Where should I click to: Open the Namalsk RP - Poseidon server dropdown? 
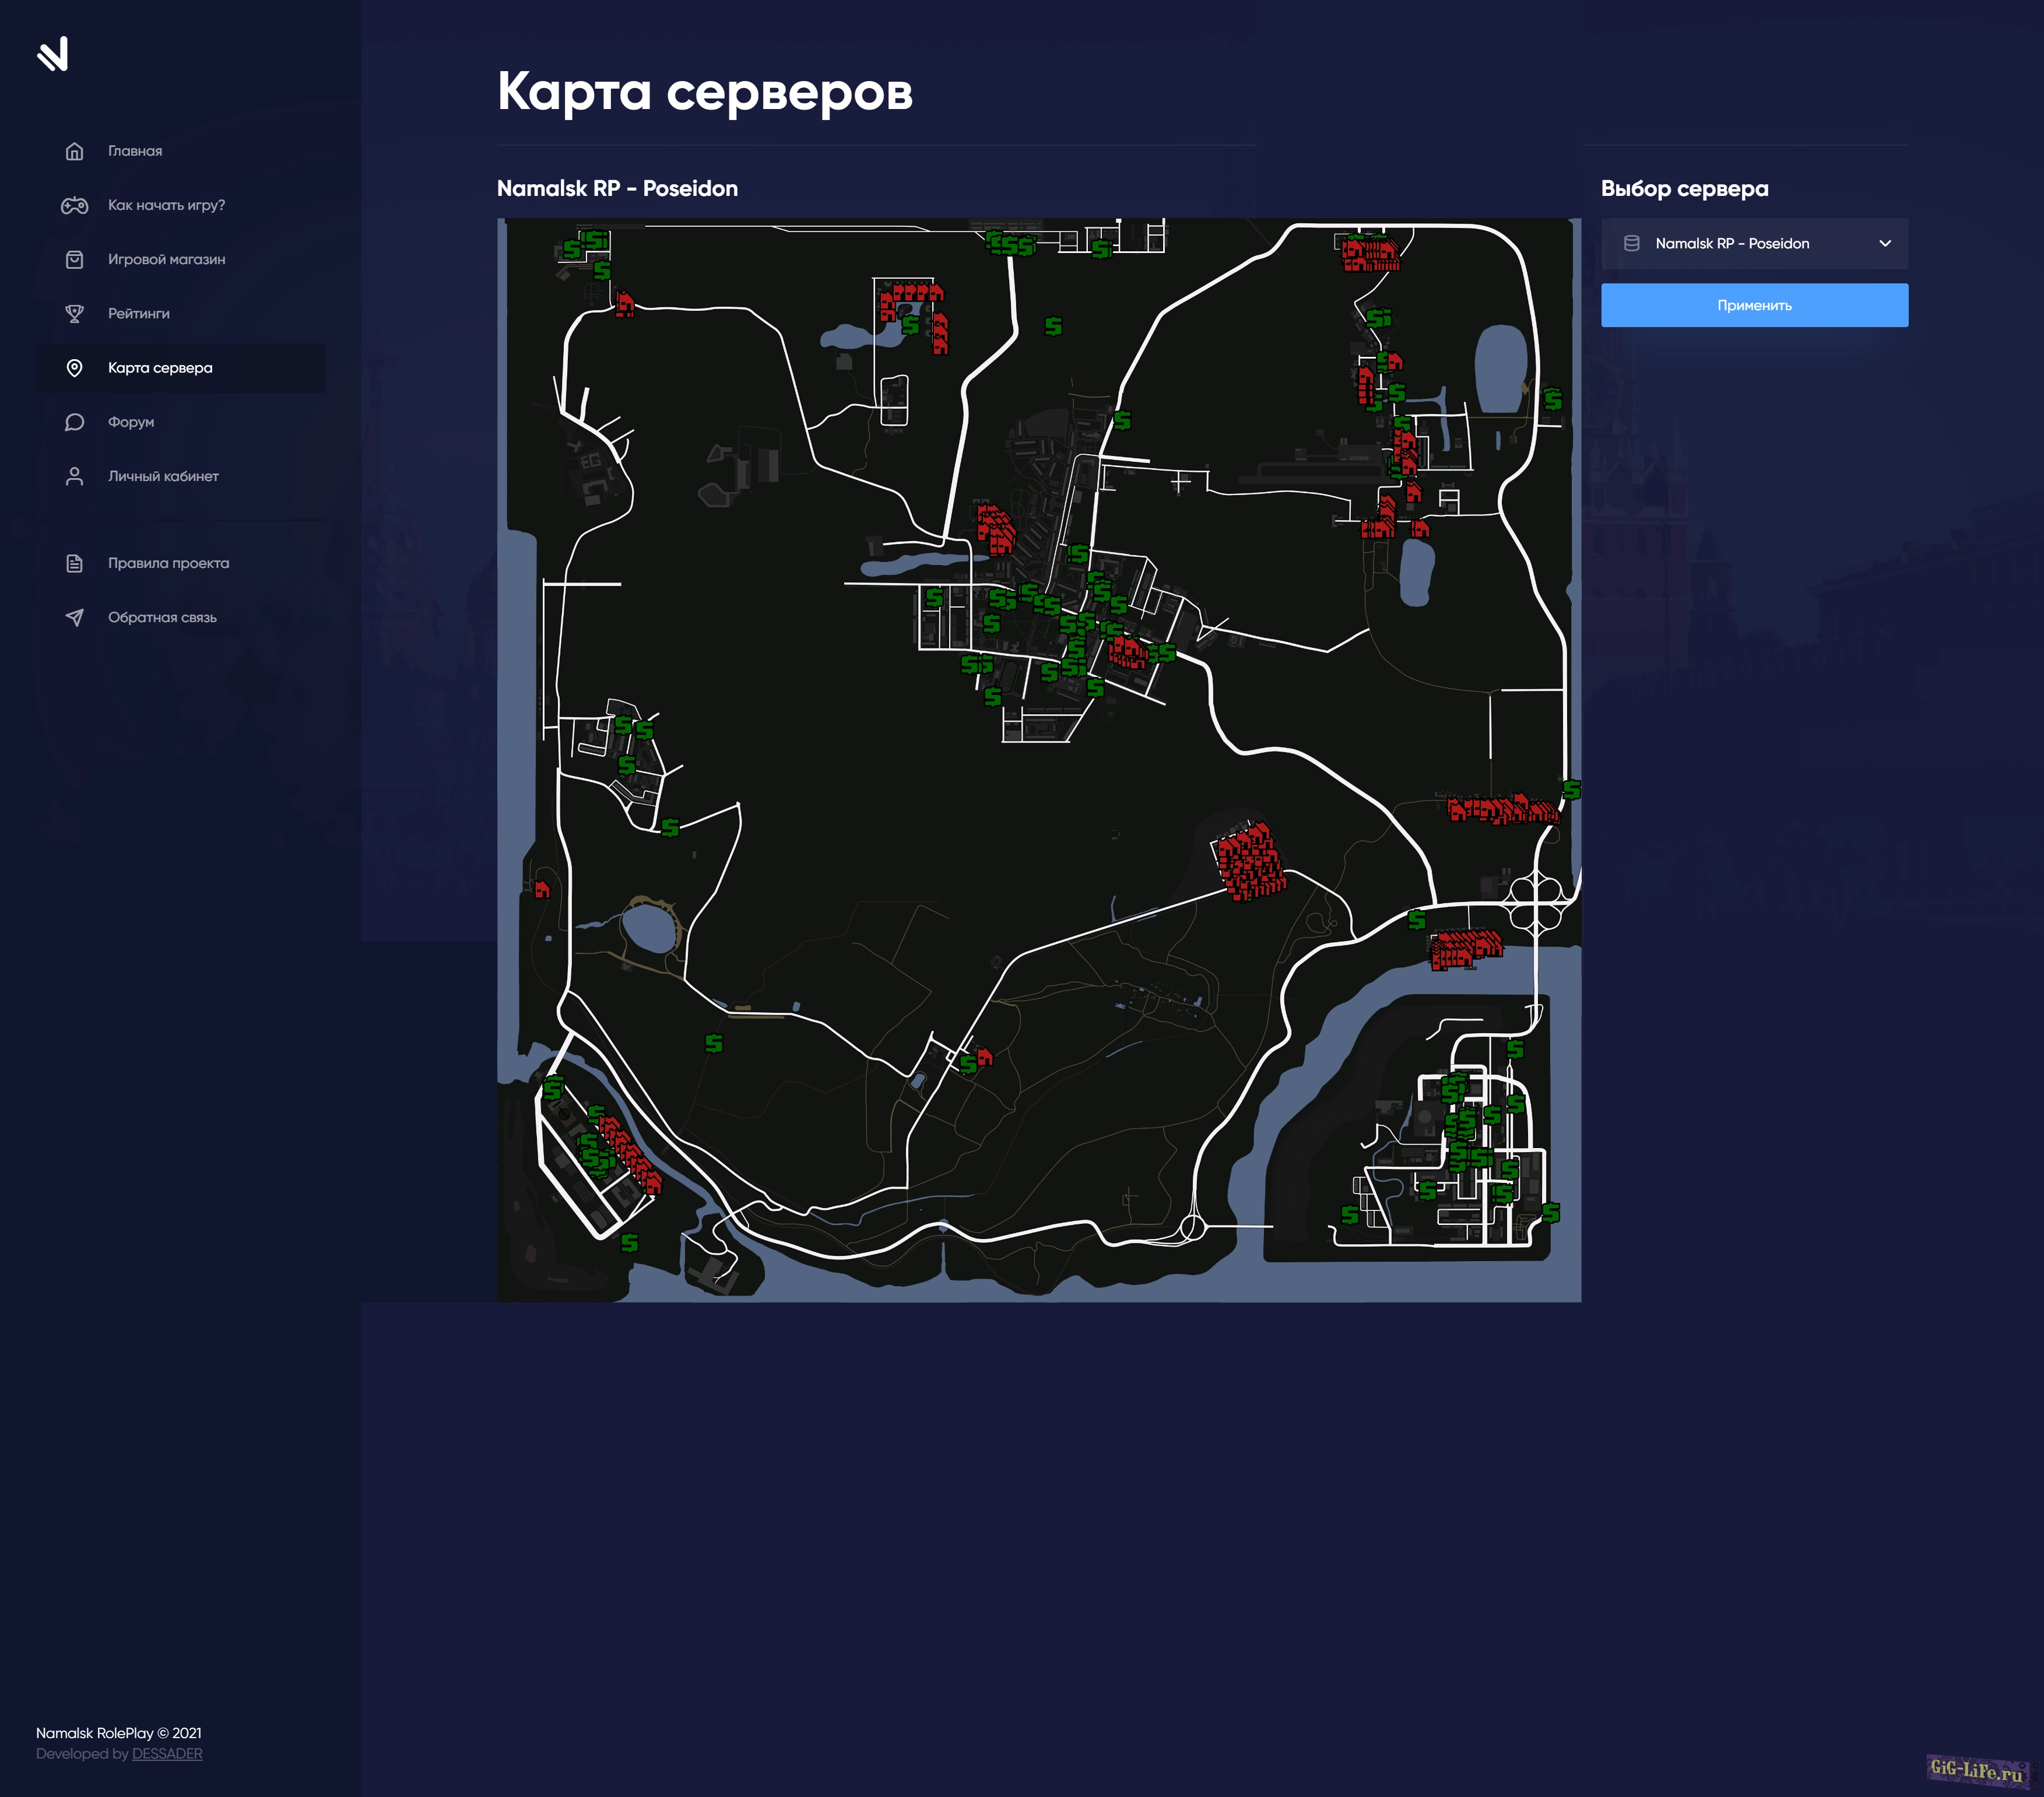(1753, 244)
